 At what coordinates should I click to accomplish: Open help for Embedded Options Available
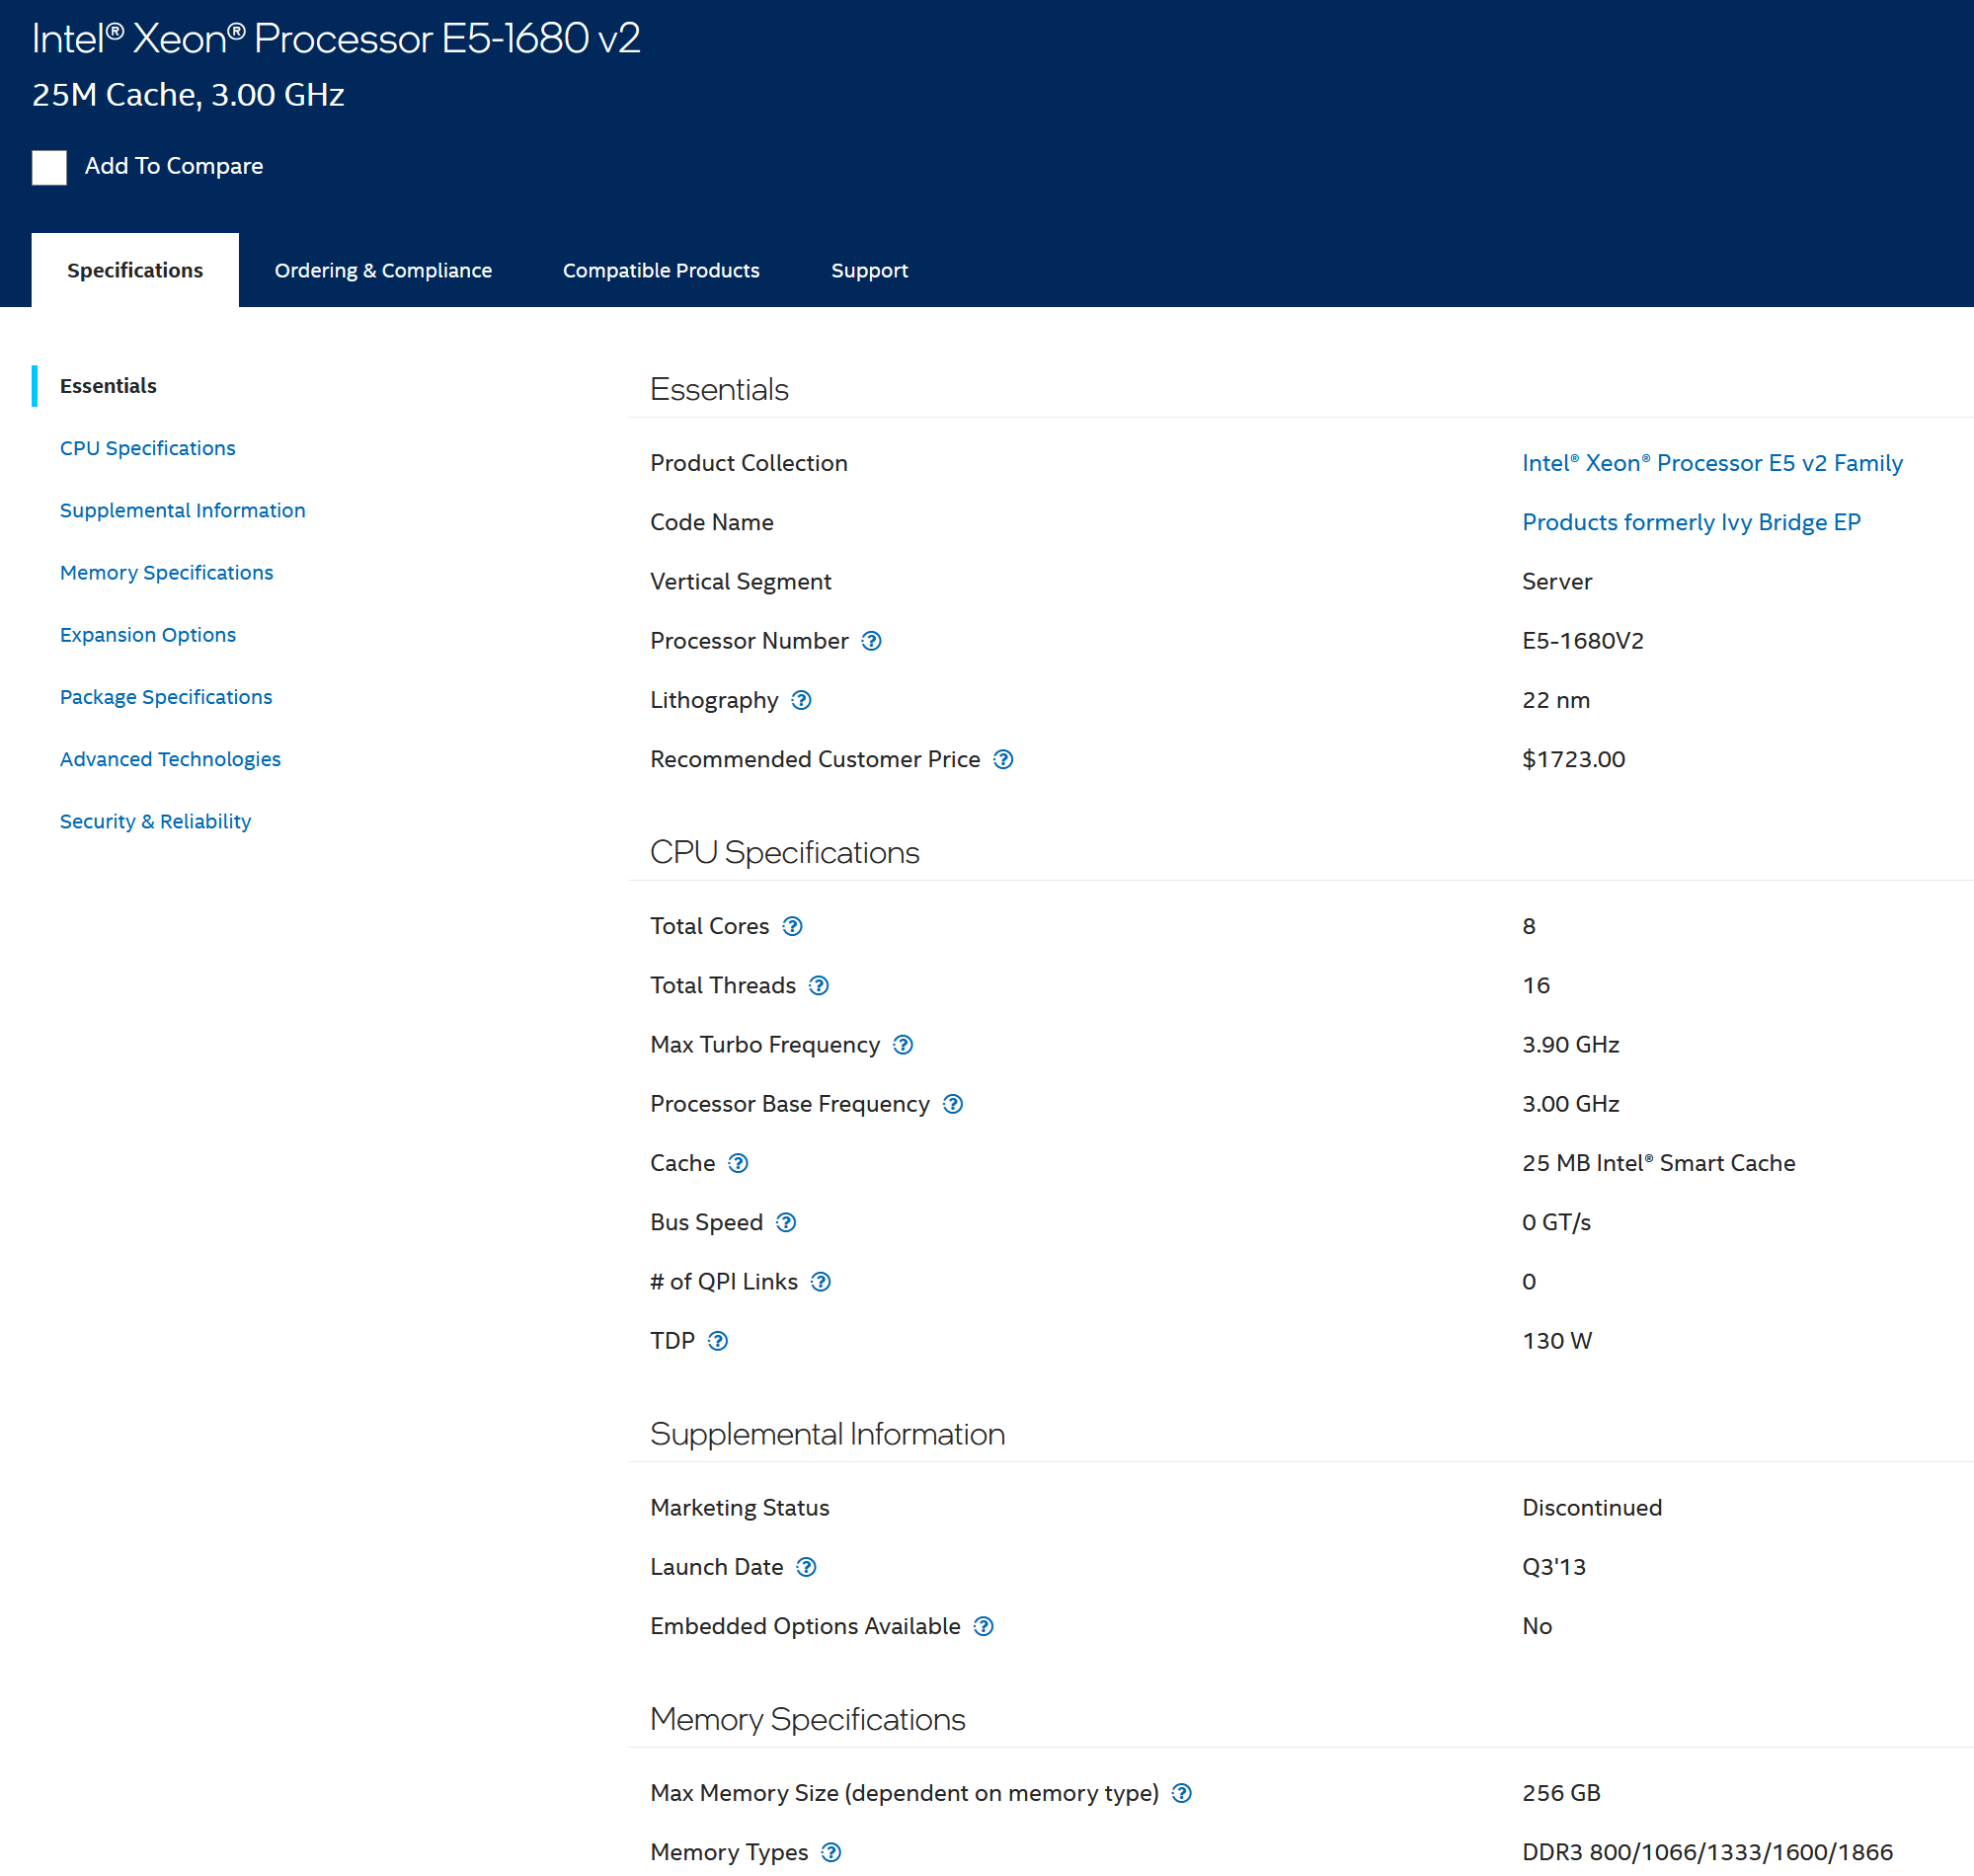click(983, 1626)
